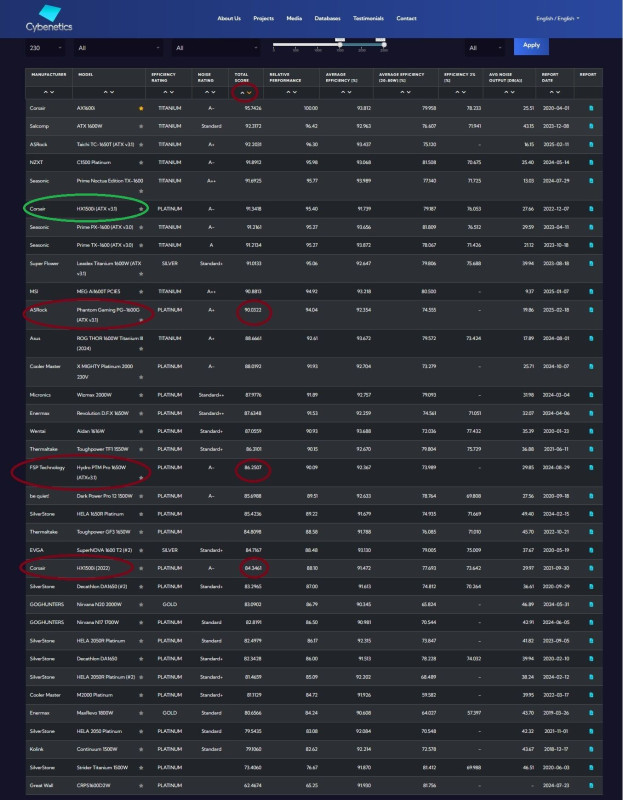
Task: Open report icon for be quiet! Dark Power Pro 12
Action: 591,496
